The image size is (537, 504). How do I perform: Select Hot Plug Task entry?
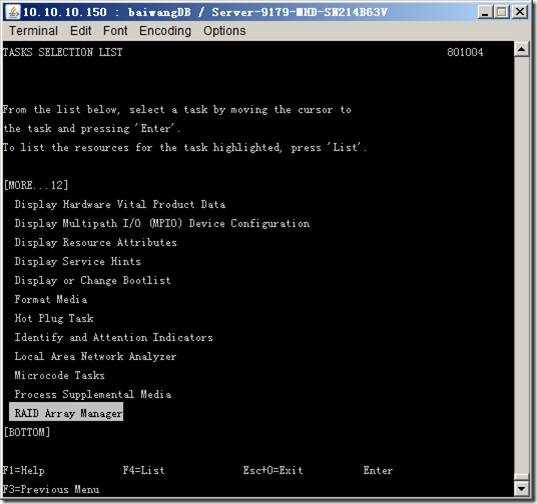(x=54, y=318)
